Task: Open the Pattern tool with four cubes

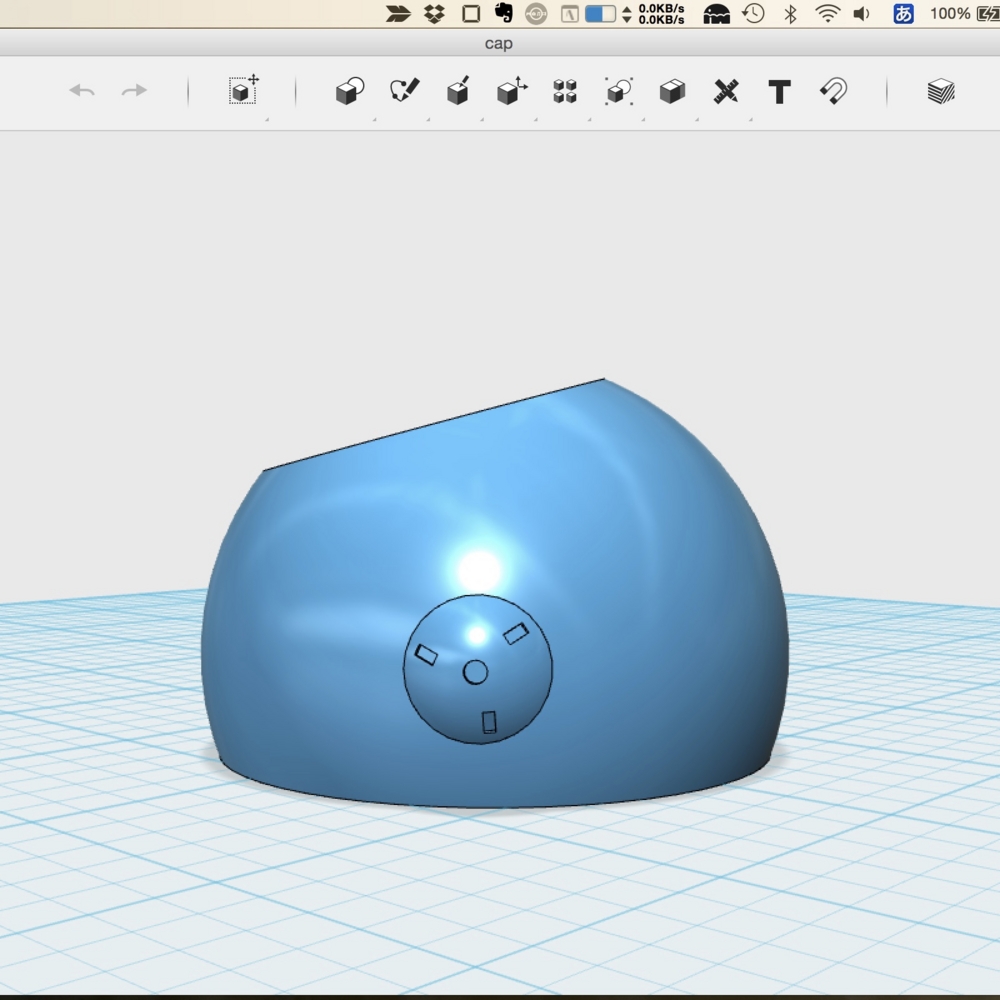Action: (x=565, y=91)
